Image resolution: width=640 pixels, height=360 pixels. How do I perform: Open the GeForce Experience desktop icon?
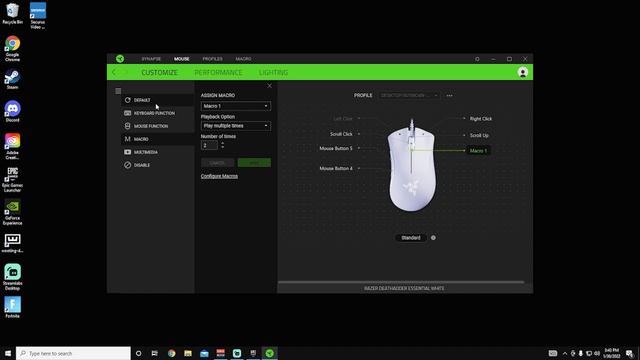click(13, 212)
